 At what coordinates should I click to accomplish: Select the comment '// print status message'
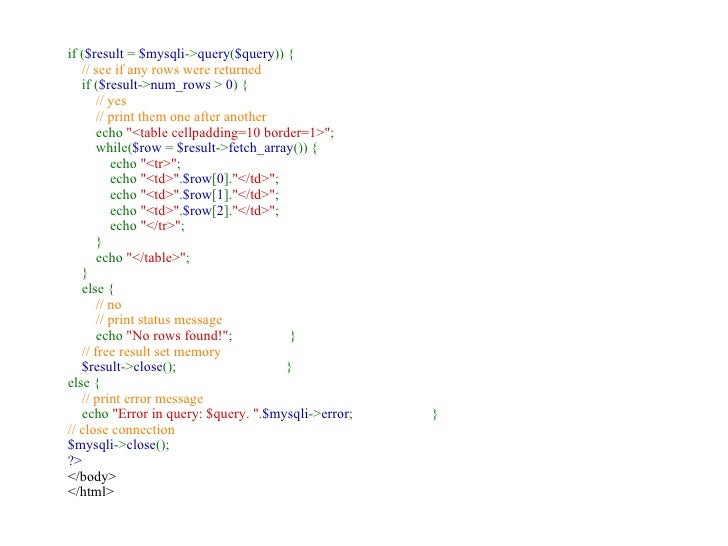(159, 320)
